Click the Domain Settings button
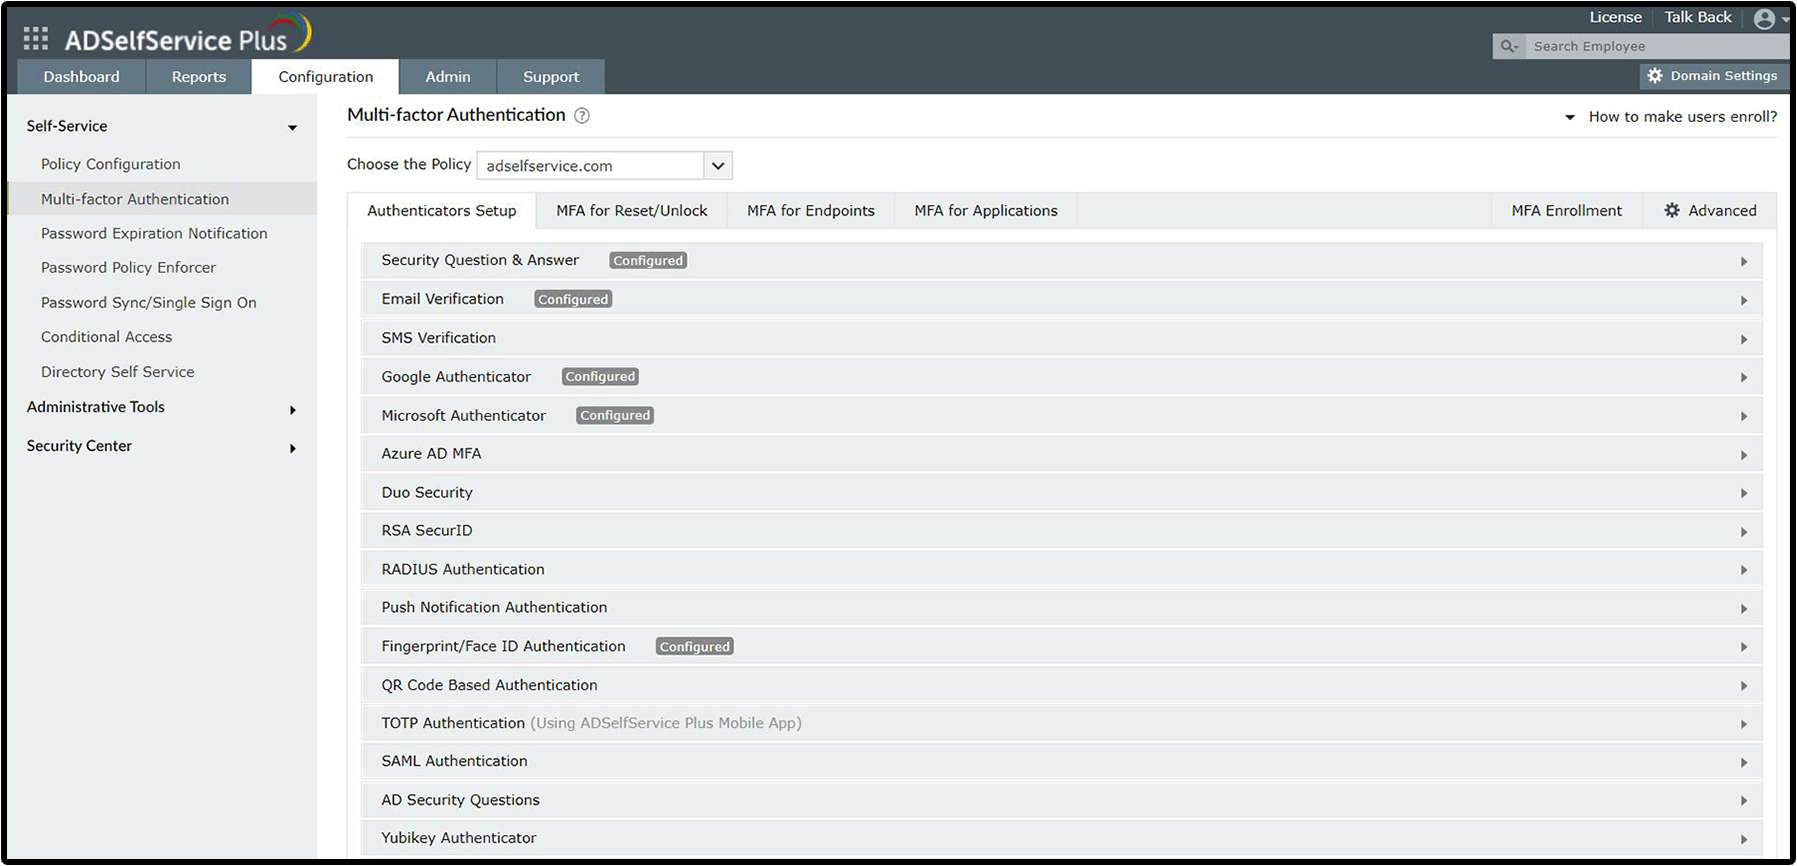1797x866 pixels. pyautogui.click(x=1714, y=76)
